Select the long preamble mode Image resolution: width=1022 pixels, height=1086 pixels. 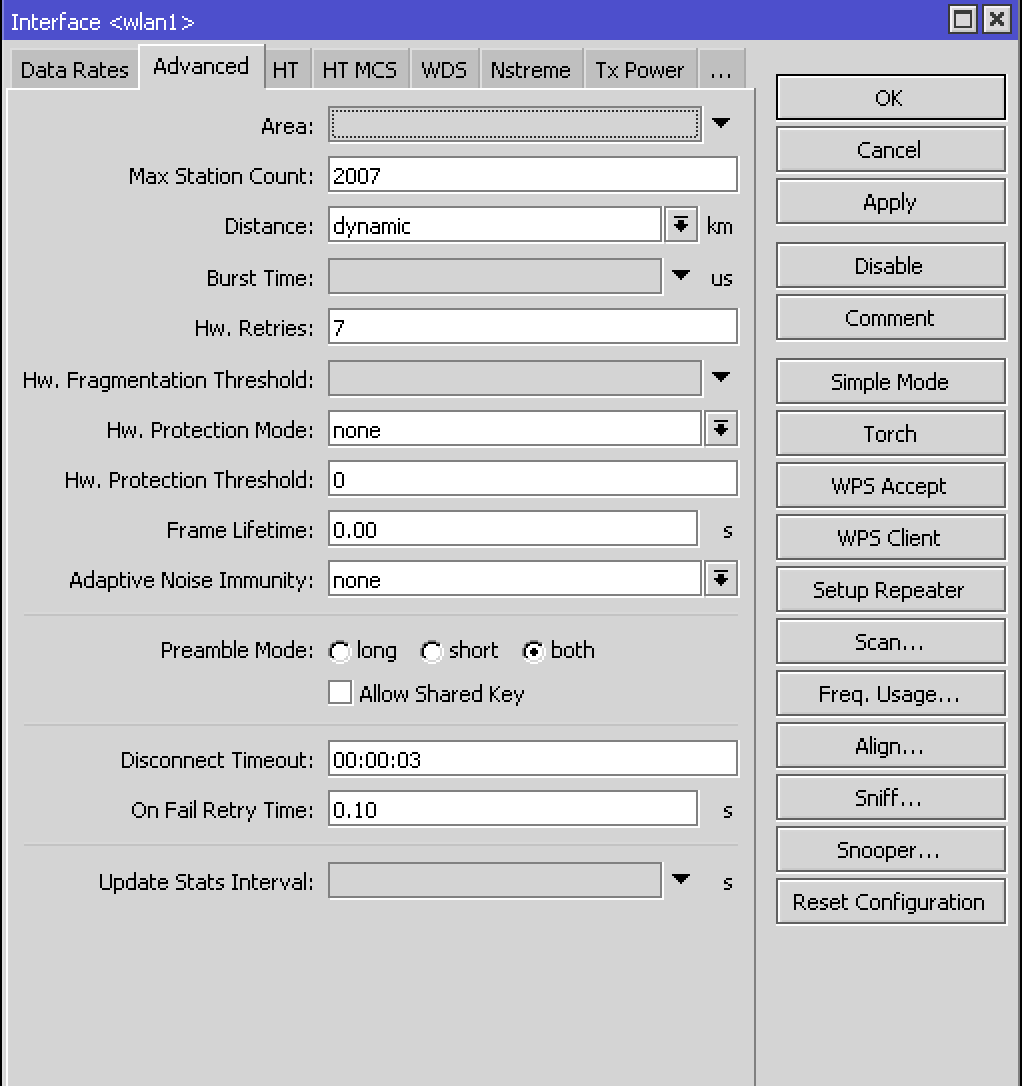(339, 650)
